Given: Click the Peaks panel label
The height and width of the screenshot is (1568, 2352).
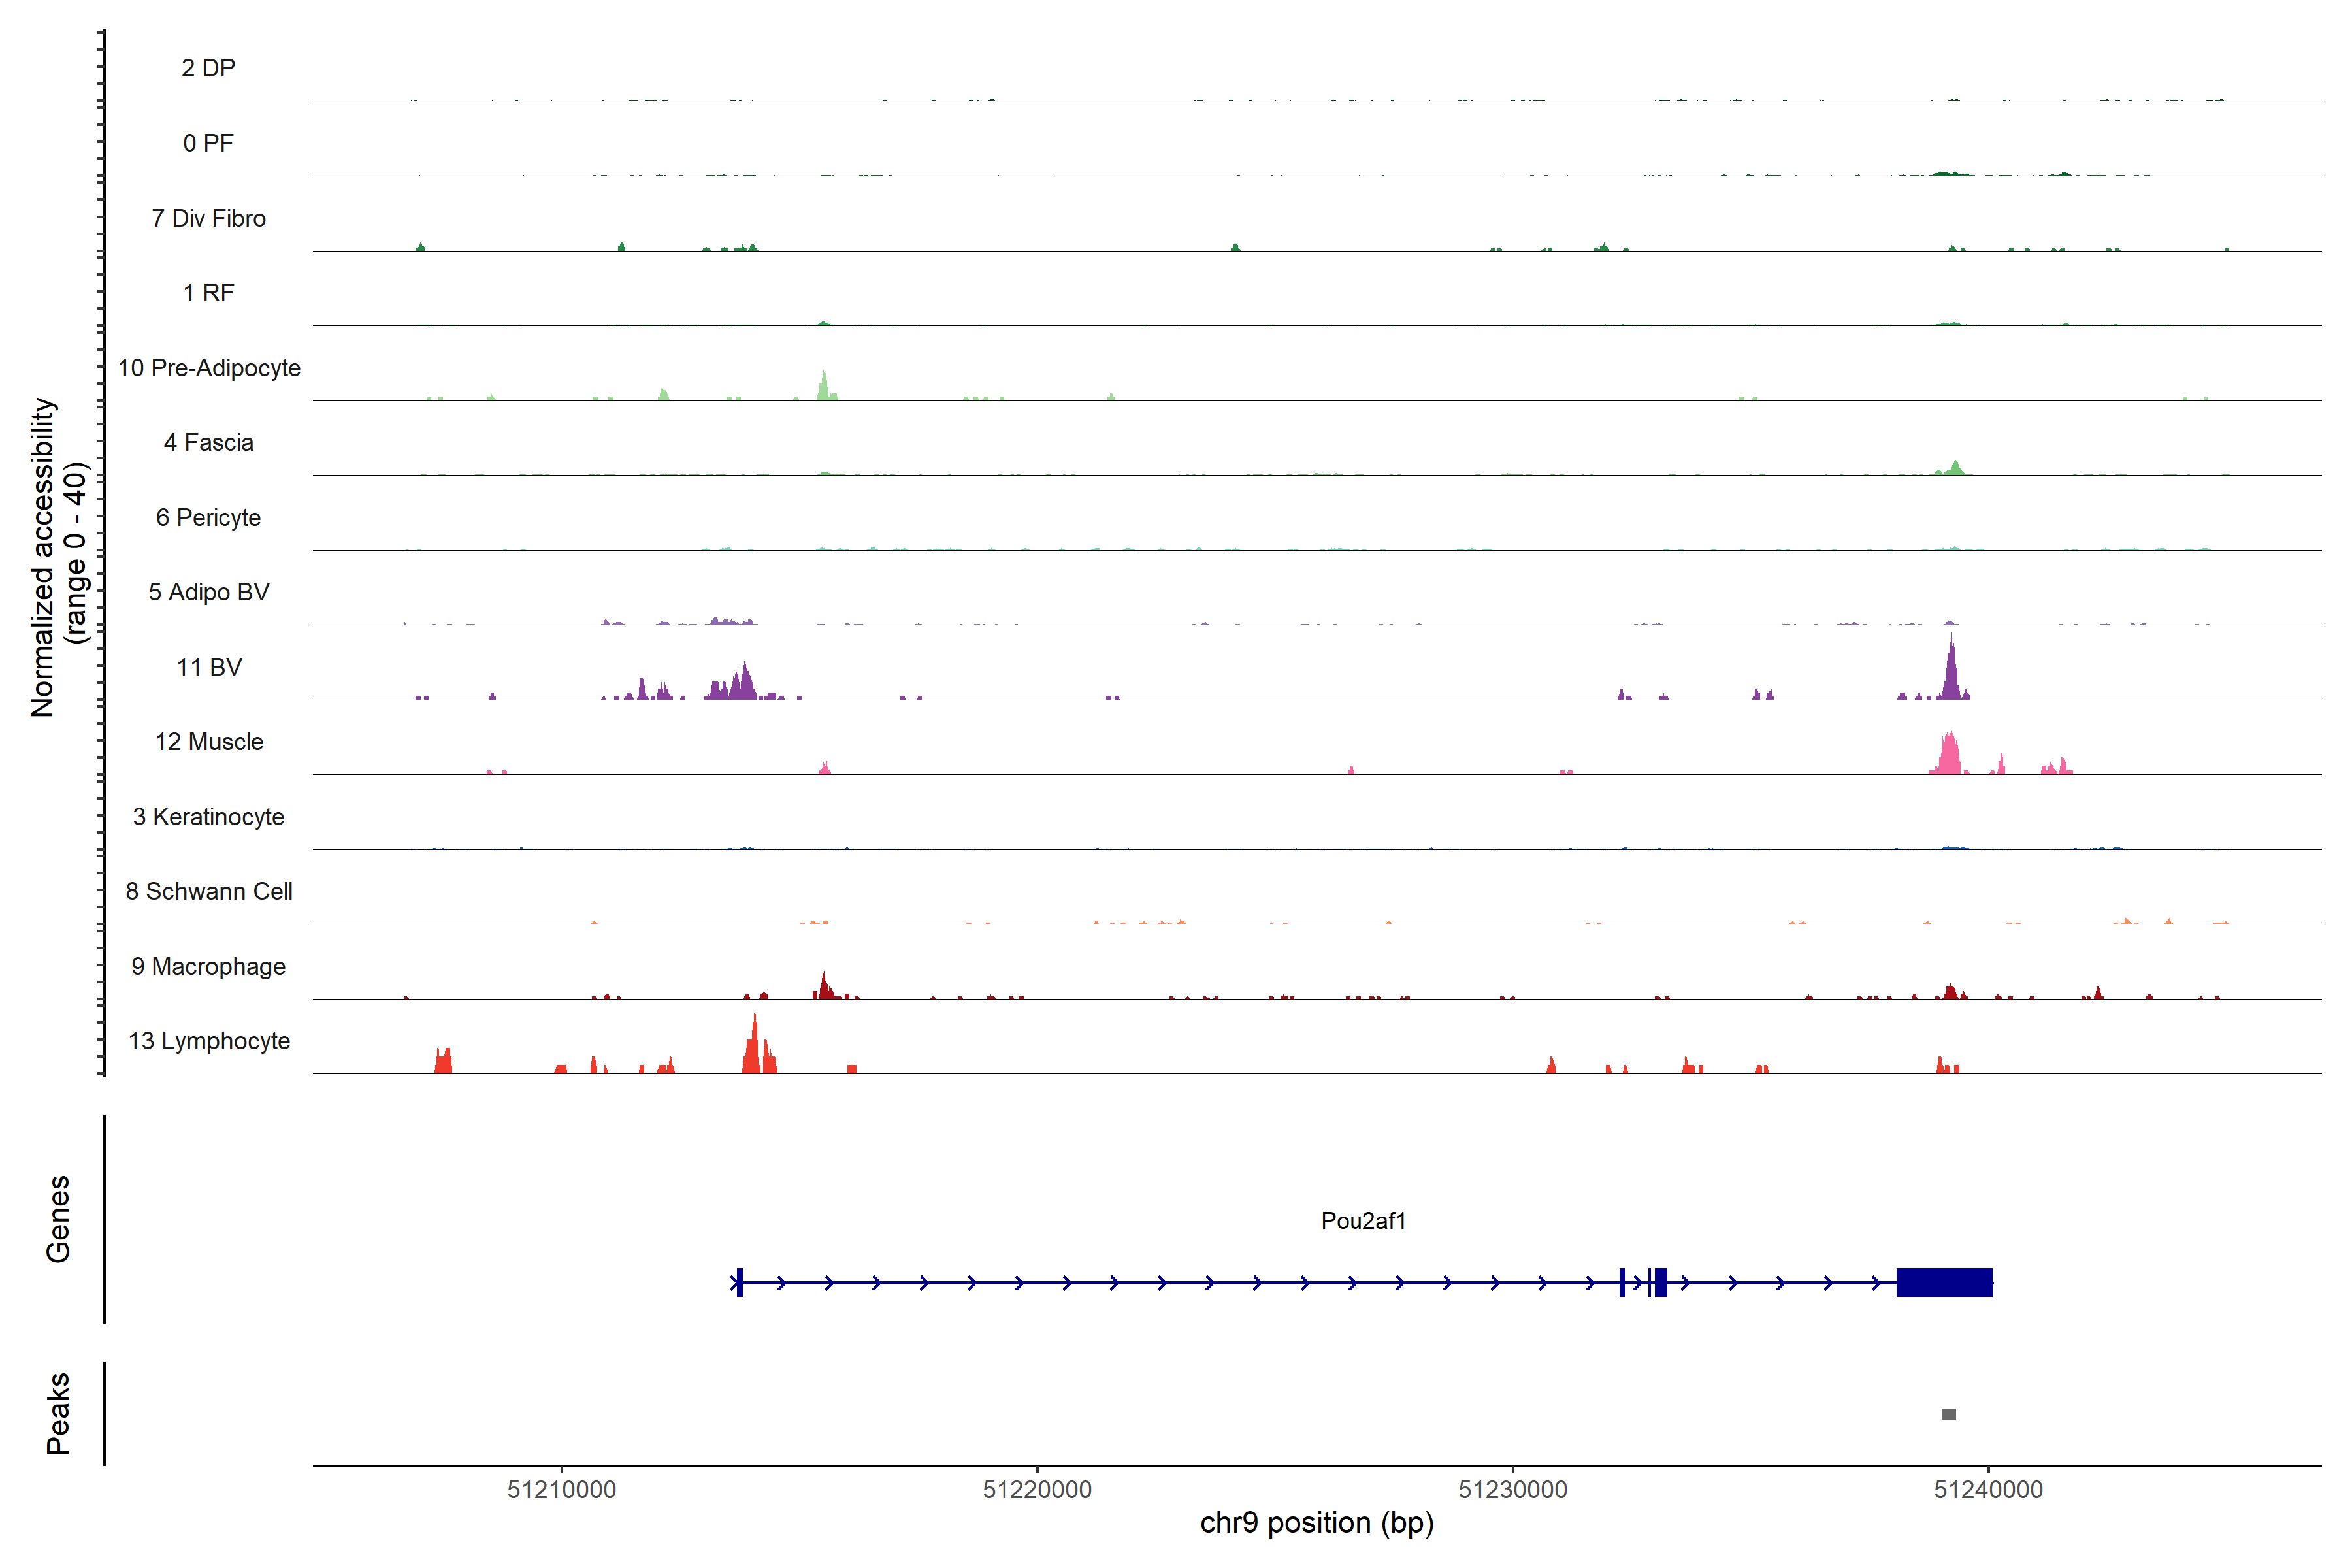Looking at the screenshot, I should coord(58,1413).
